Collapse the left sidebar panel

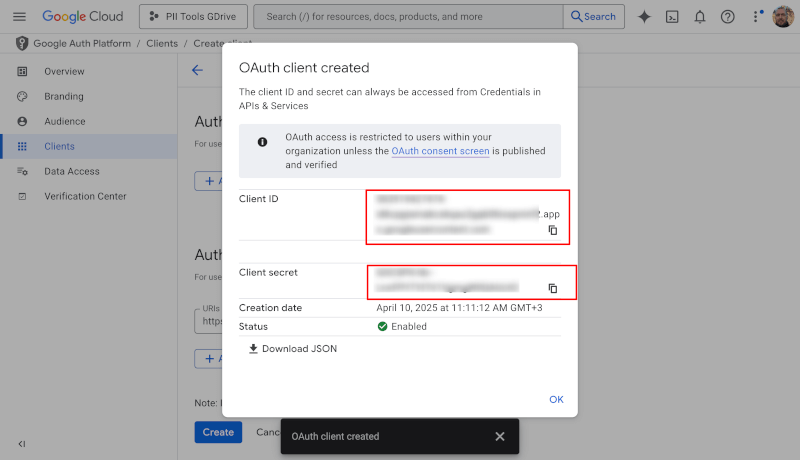21,444
